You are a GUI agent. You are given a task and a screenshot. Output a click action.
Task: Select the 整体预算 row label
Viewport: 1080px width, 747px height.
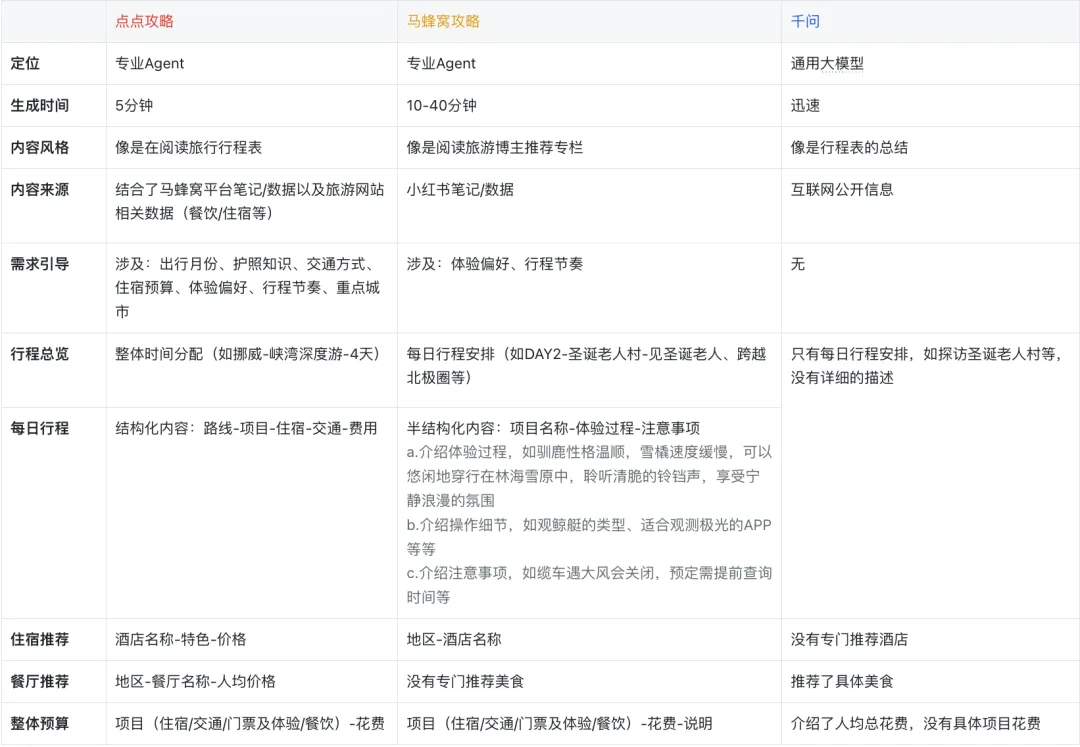40,724
